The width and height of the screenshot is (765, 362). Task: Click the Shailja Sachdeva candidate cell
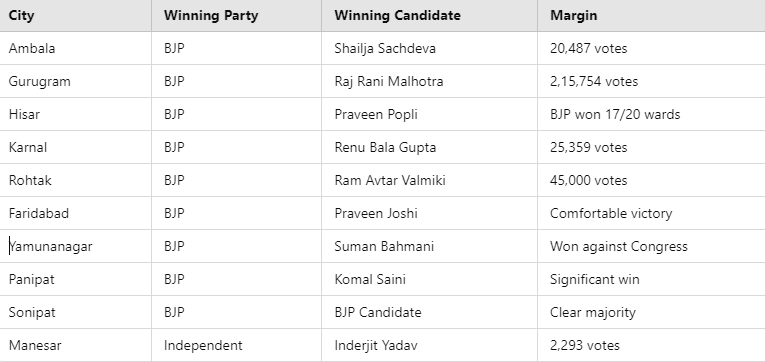pos(429,48)
